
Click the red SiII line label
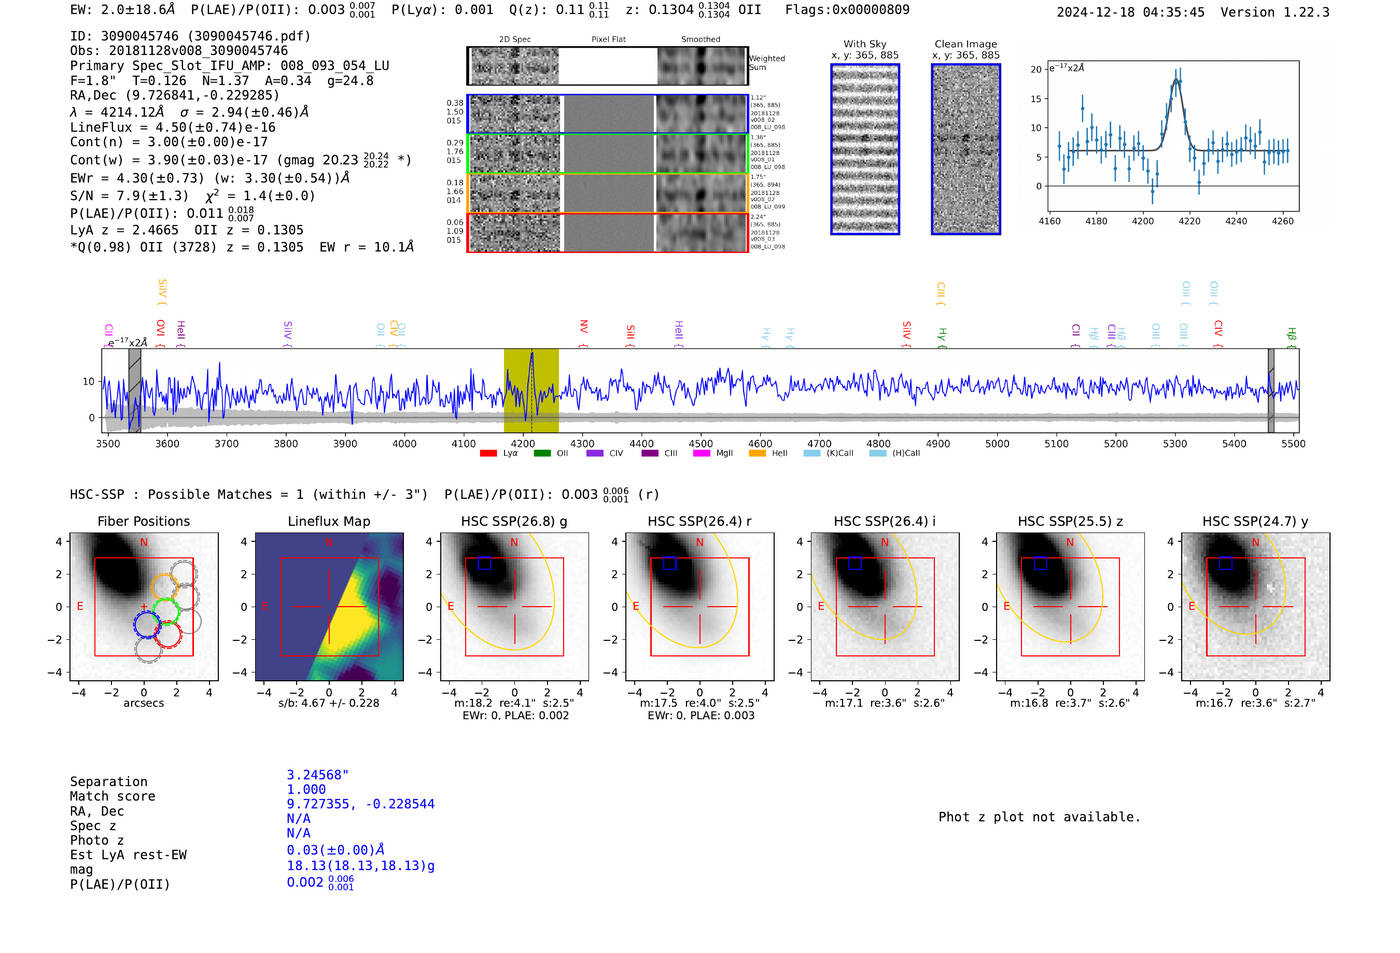click(631, 333)
